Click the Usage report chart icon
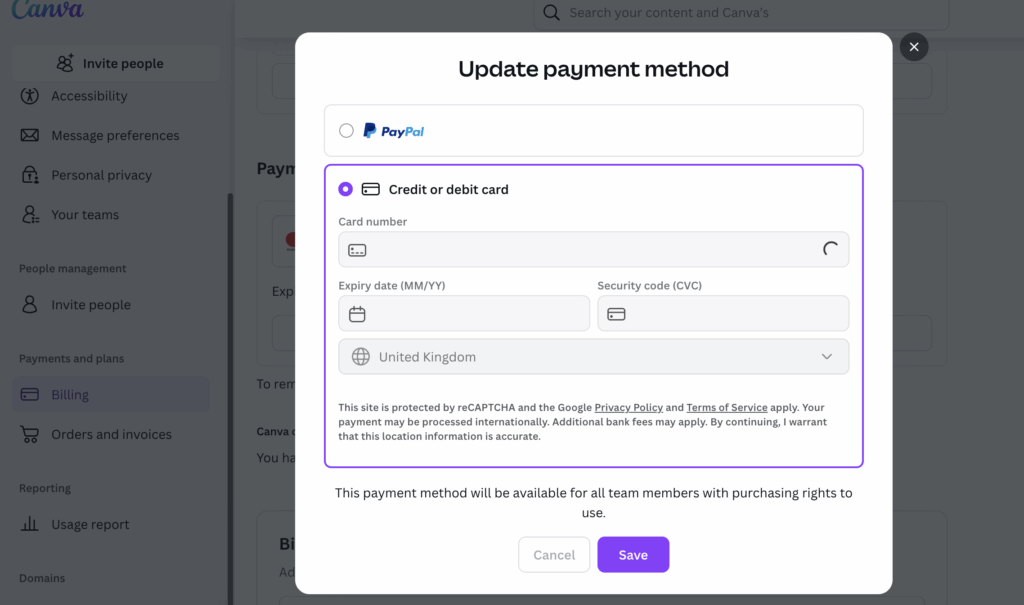This screenshot has height=605, width=1024. [x=30, y=524]
